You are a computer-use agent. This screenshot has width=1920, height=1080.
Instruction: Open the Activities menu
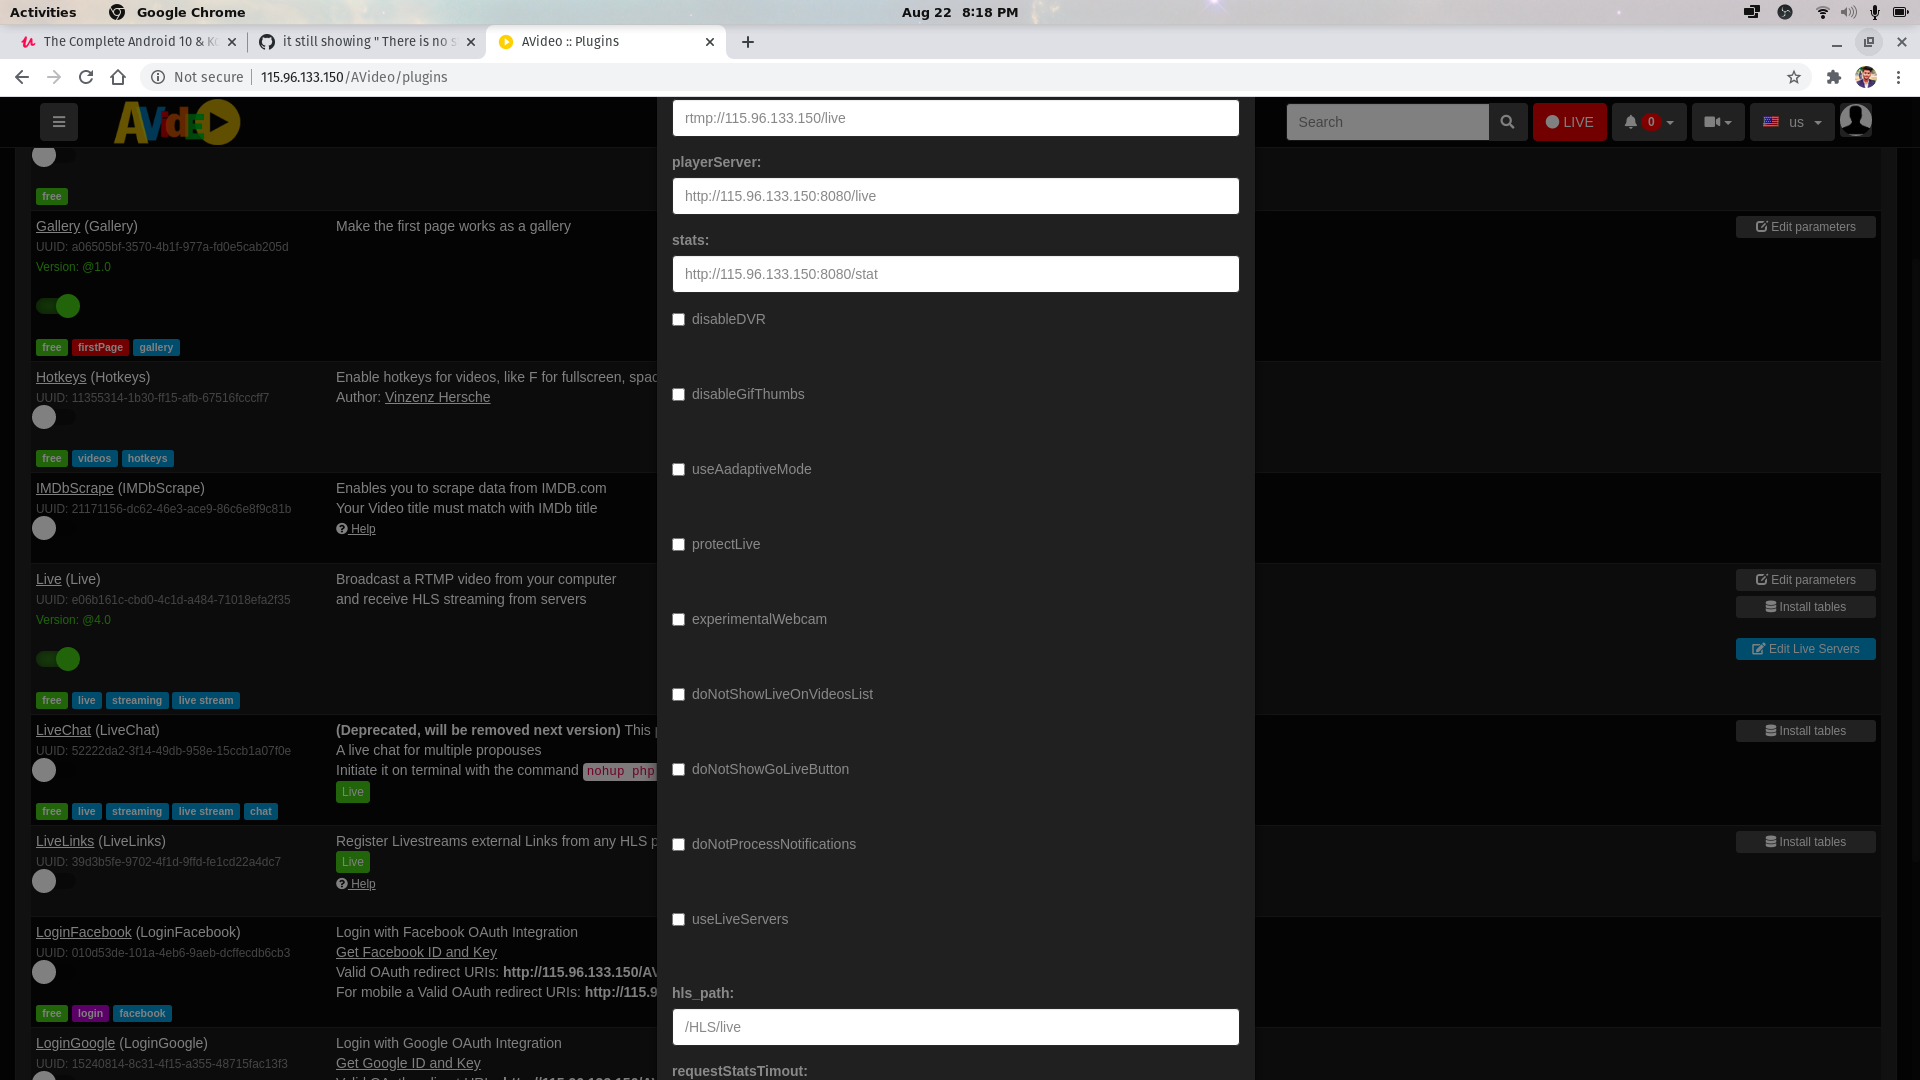[x=44, y=12]
